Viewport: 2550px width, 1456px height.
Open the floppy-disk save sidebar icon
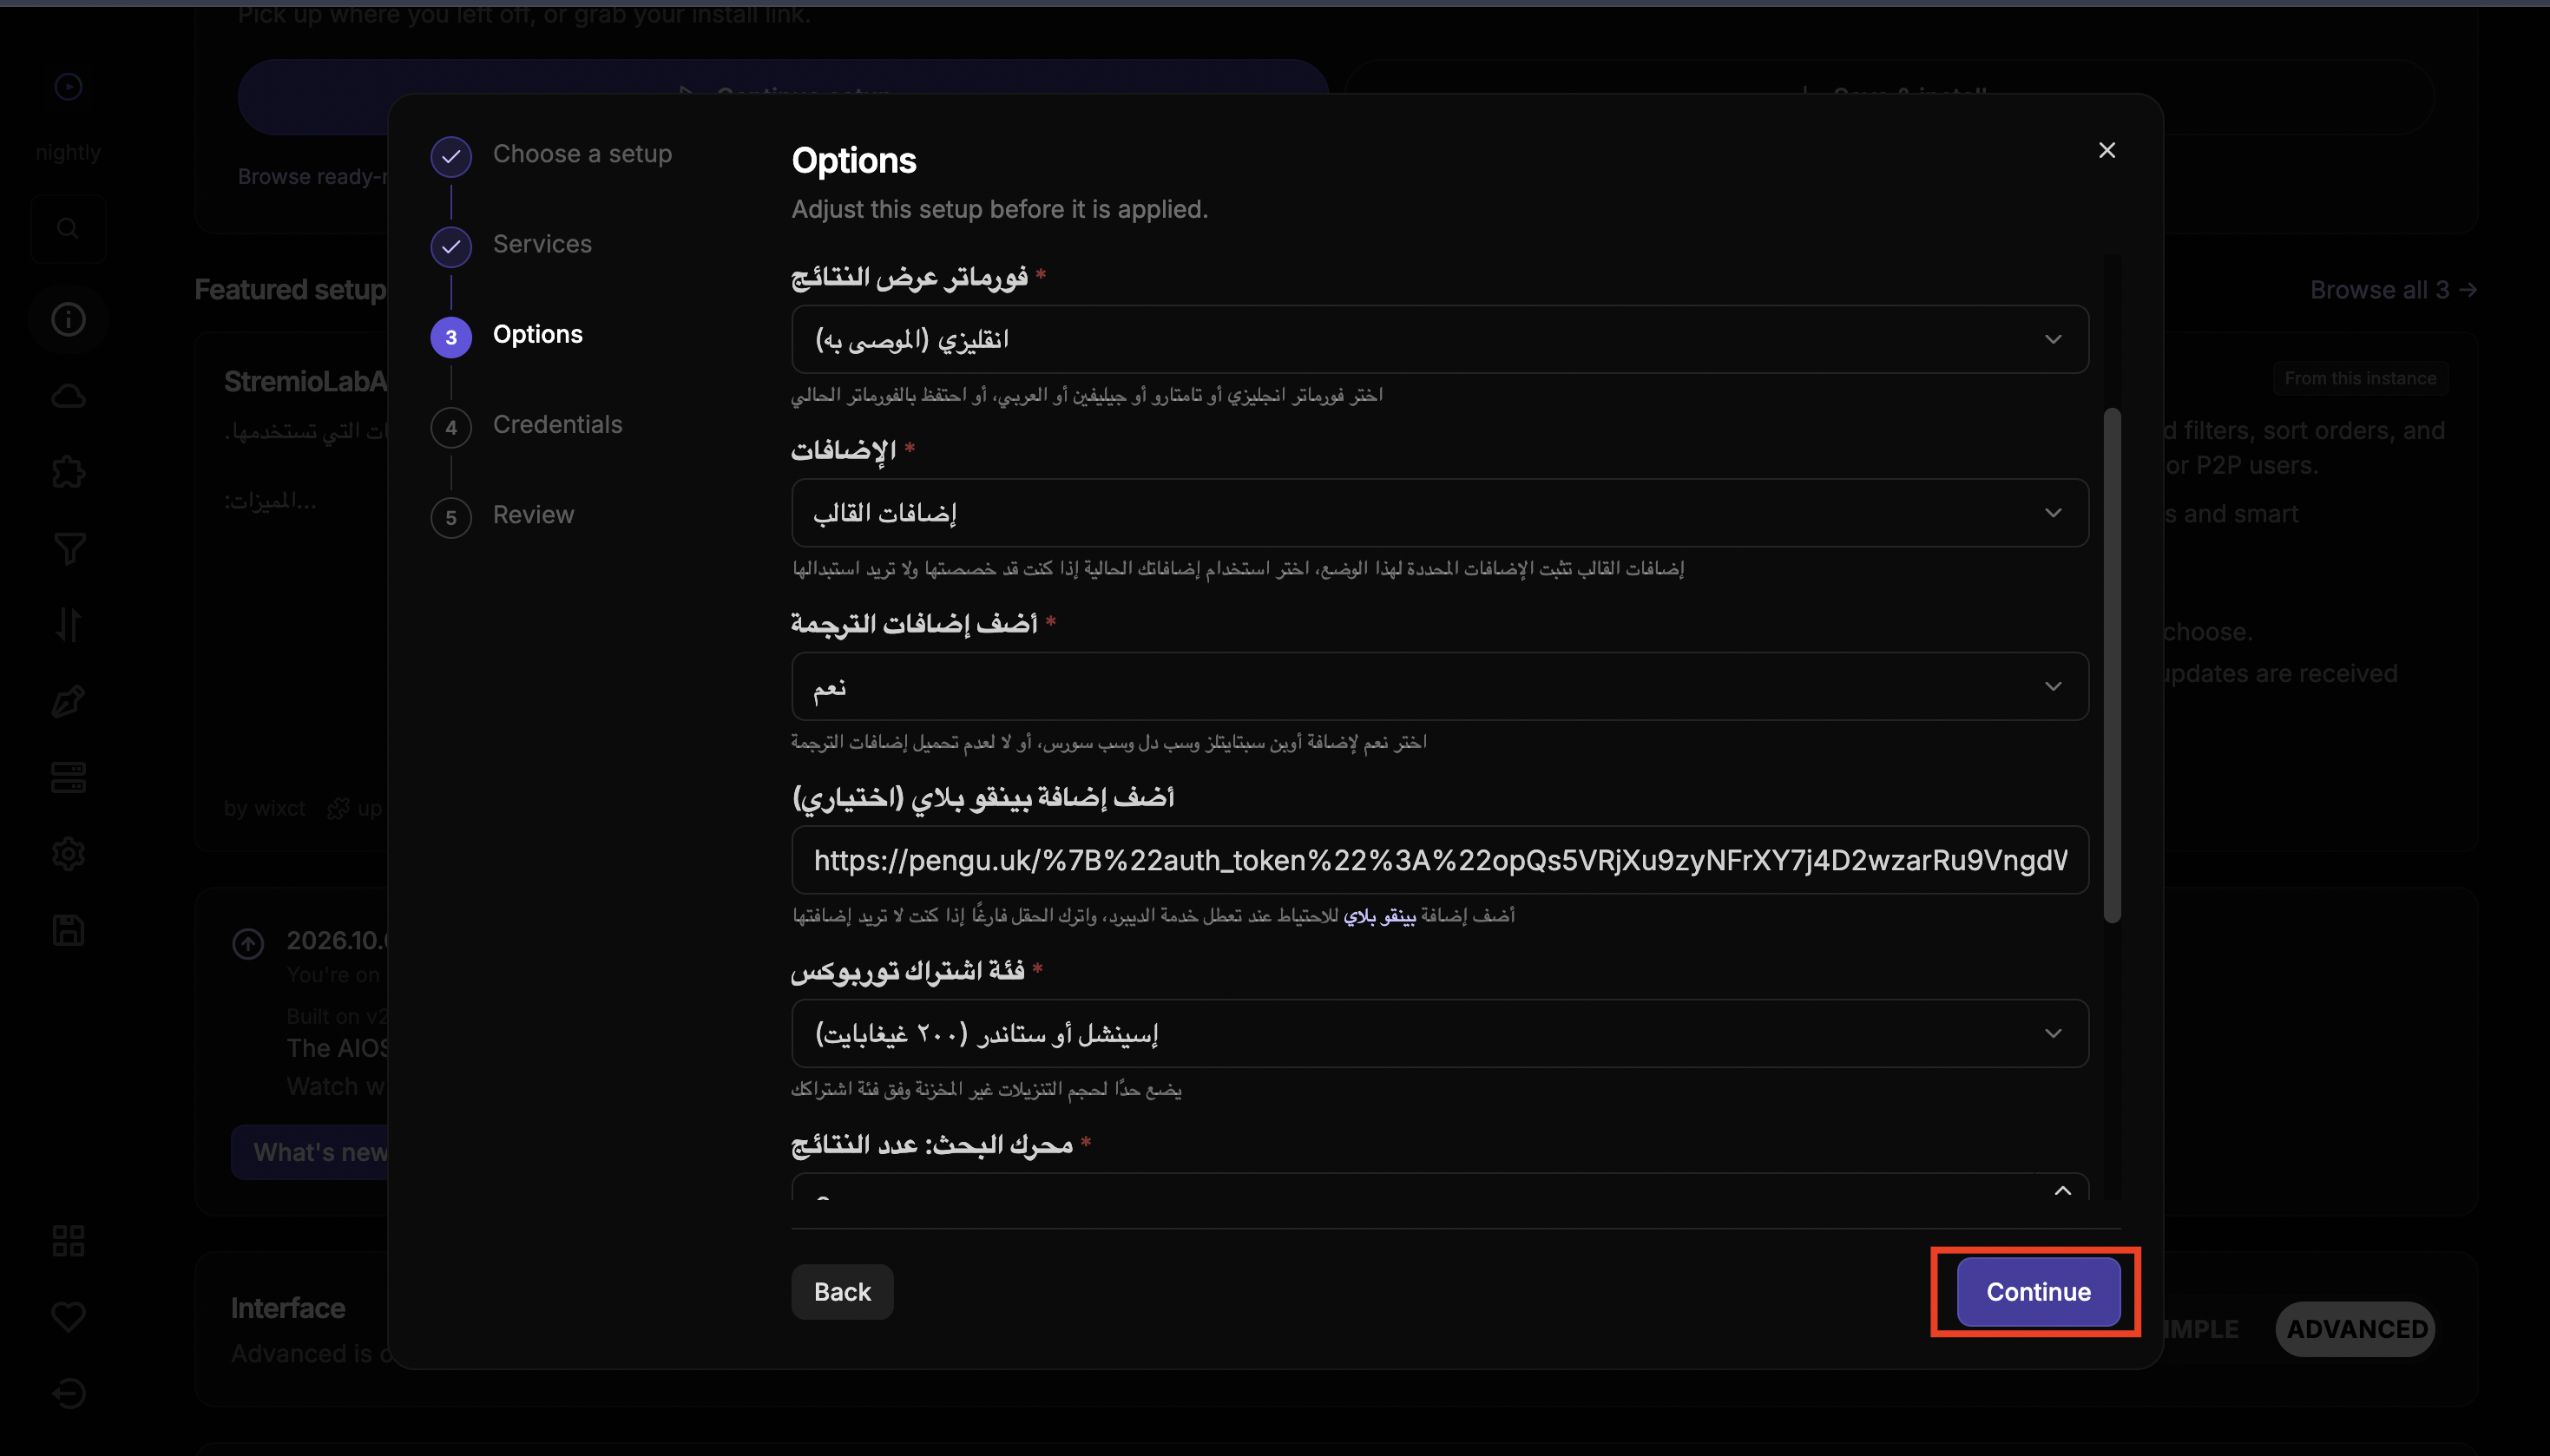pyautogui.click(x=68, y=930)
